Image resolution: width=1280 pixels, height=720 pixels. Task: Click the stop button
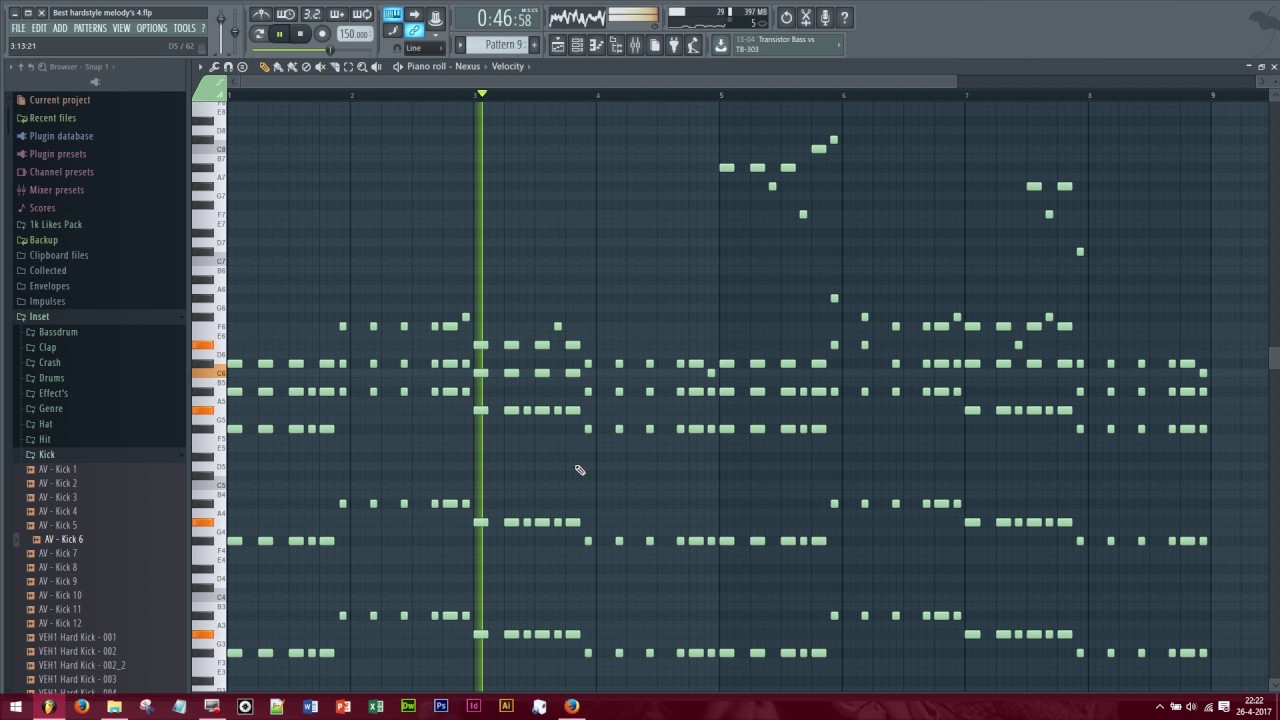(300, 34)
